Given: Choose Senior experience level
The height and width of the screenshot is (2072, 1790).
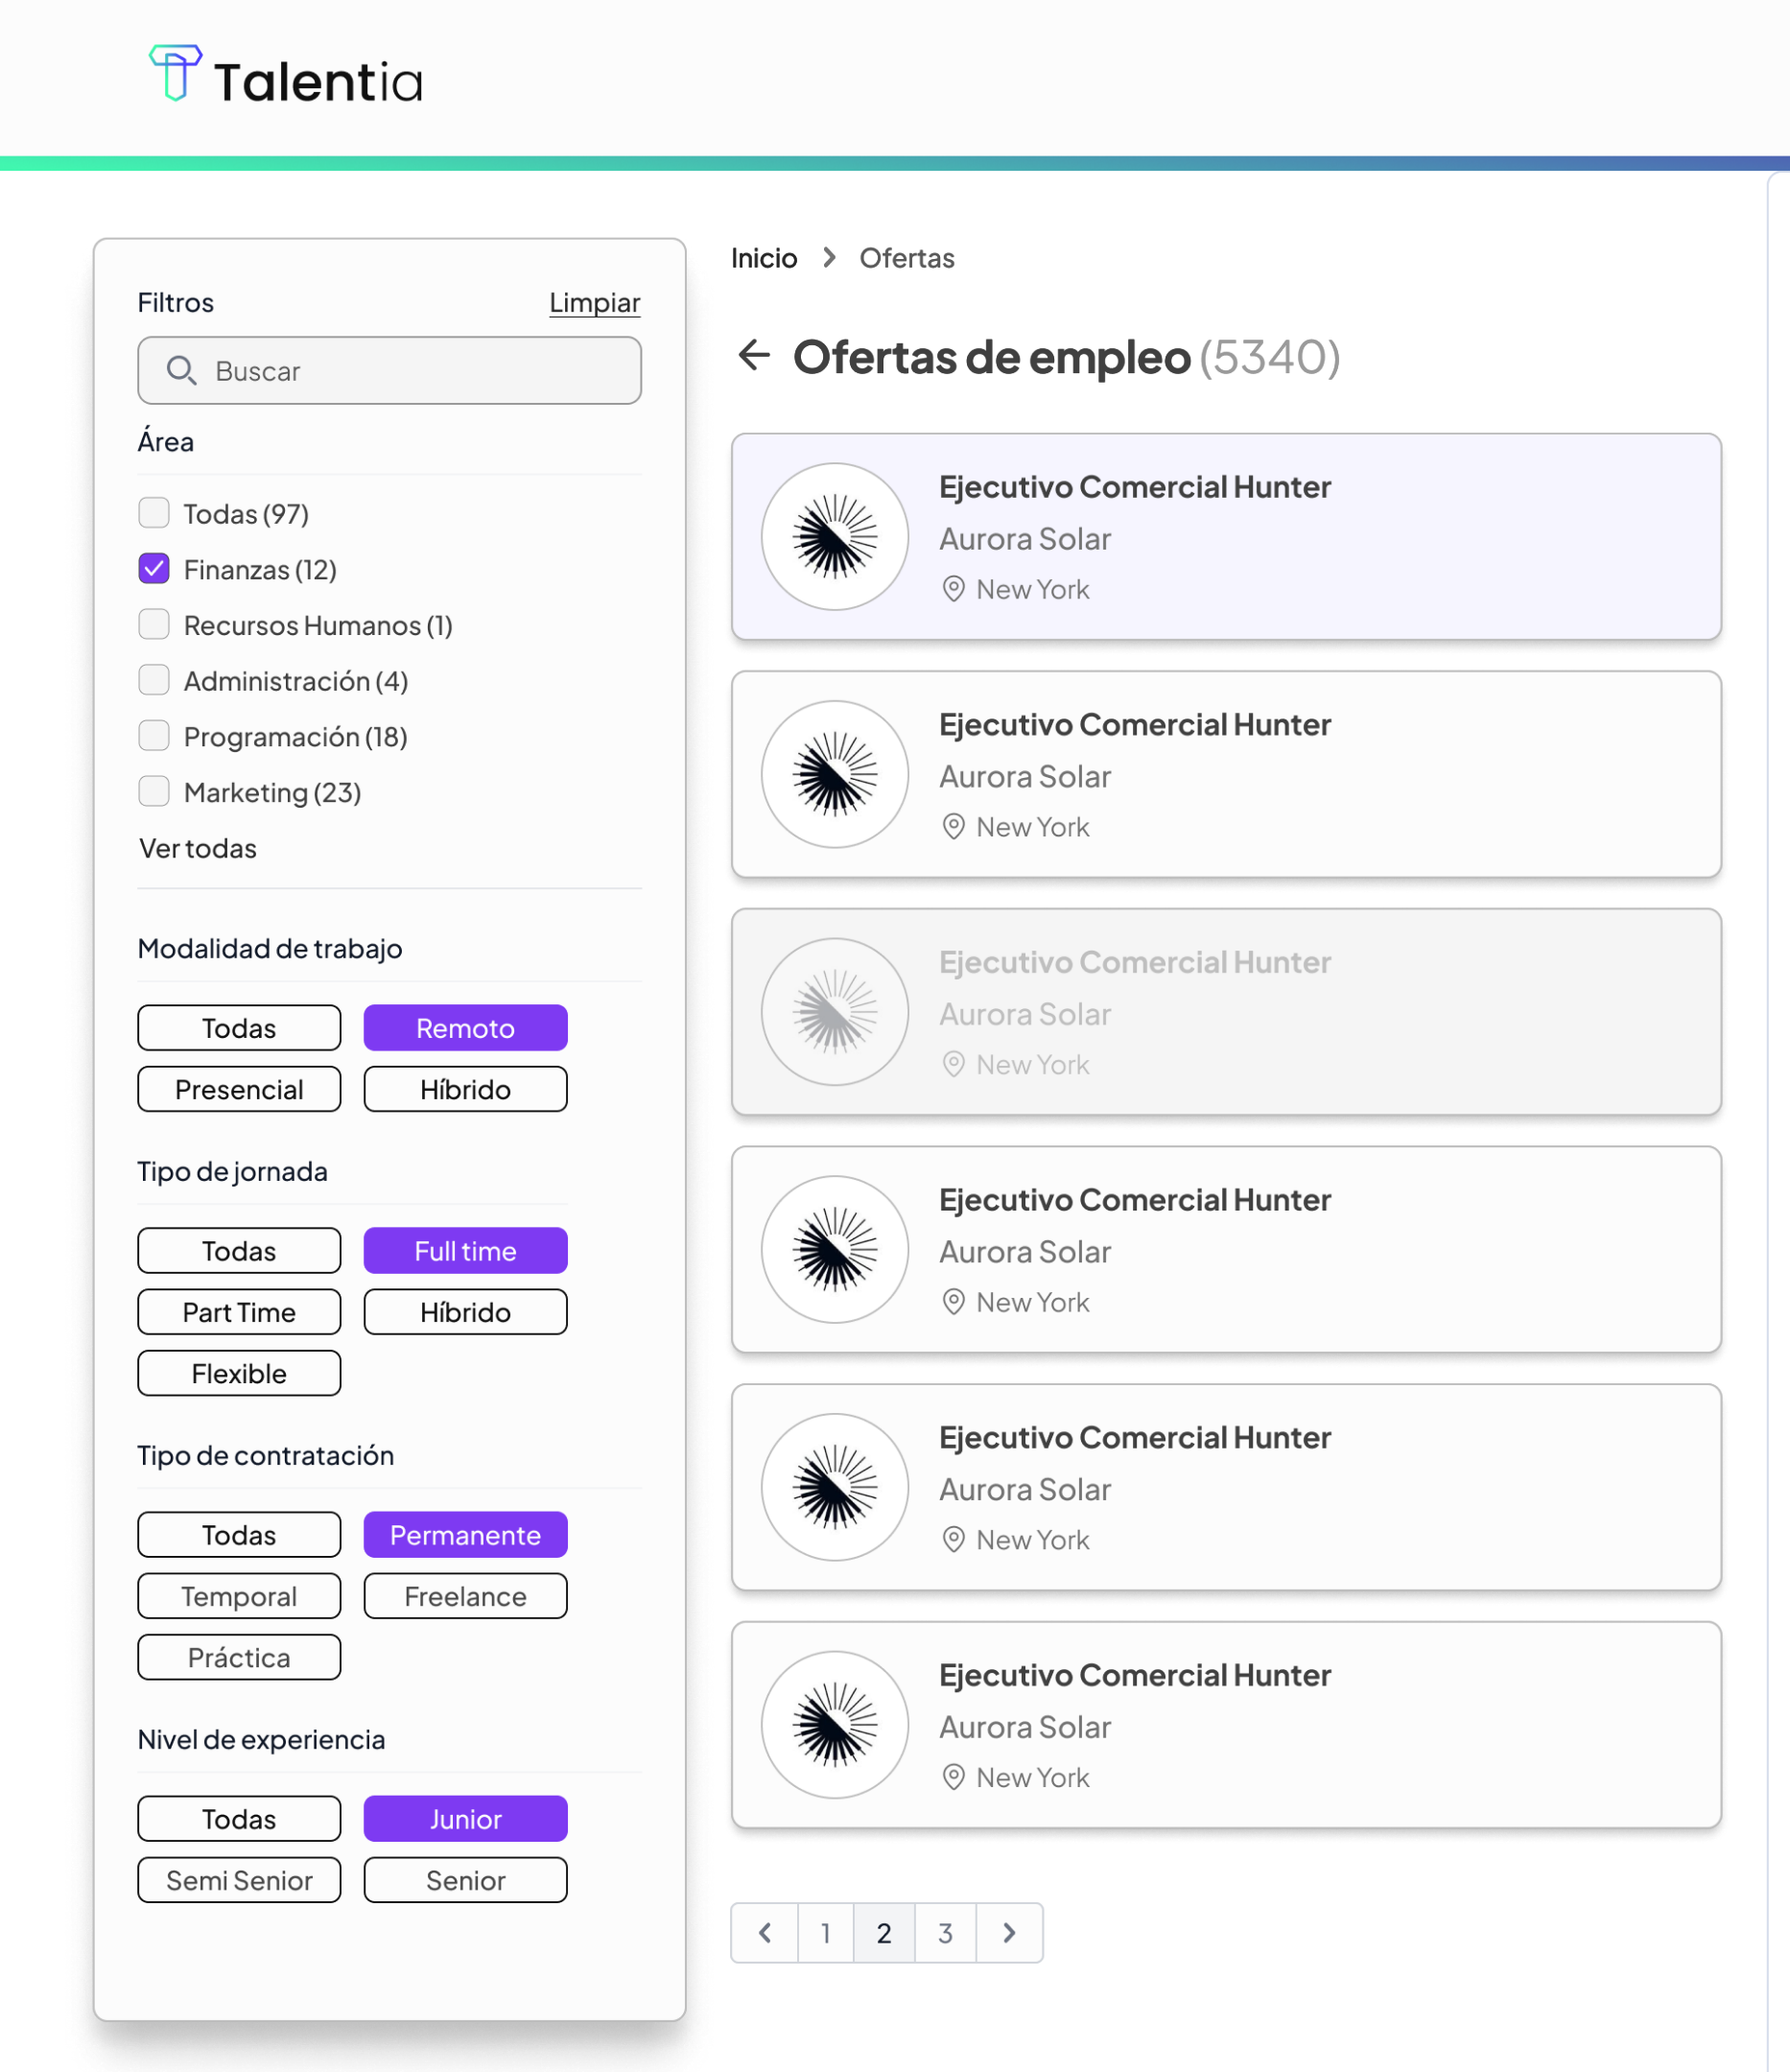Looking at the screenshot, I should pyautogui.click(x=465, y=1880).
